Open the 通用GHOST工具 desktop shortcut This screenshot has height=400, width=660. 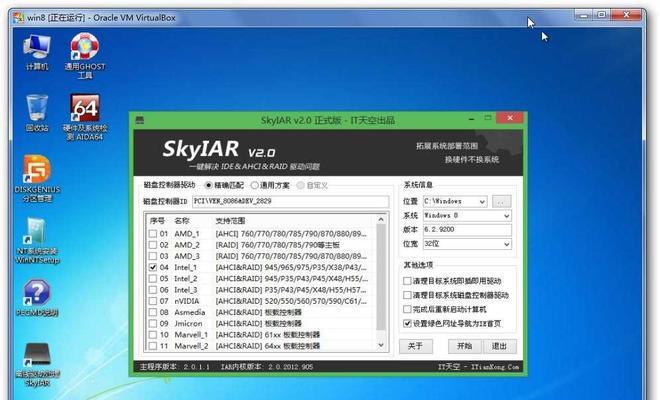[x=85, y=55]
